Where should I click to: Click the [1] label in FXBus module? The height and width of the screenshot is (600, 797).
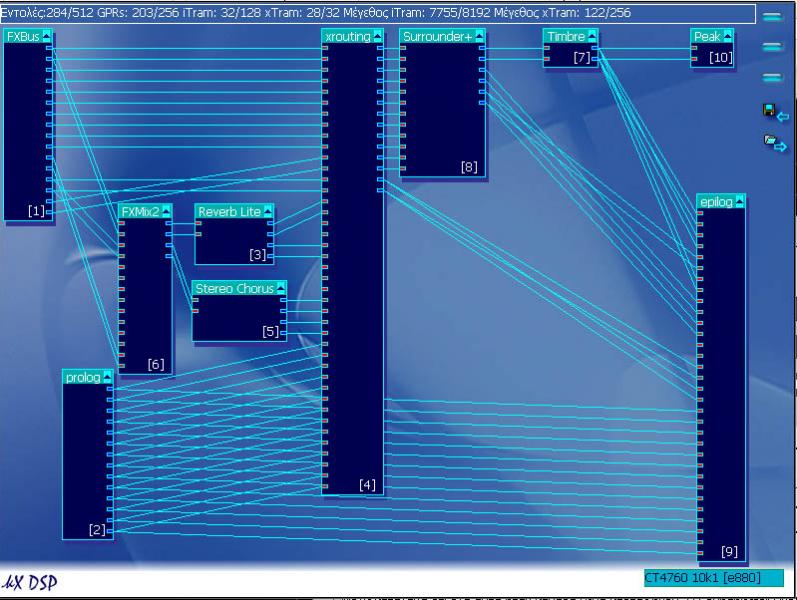pyautogui.click(x=36, y=211)
